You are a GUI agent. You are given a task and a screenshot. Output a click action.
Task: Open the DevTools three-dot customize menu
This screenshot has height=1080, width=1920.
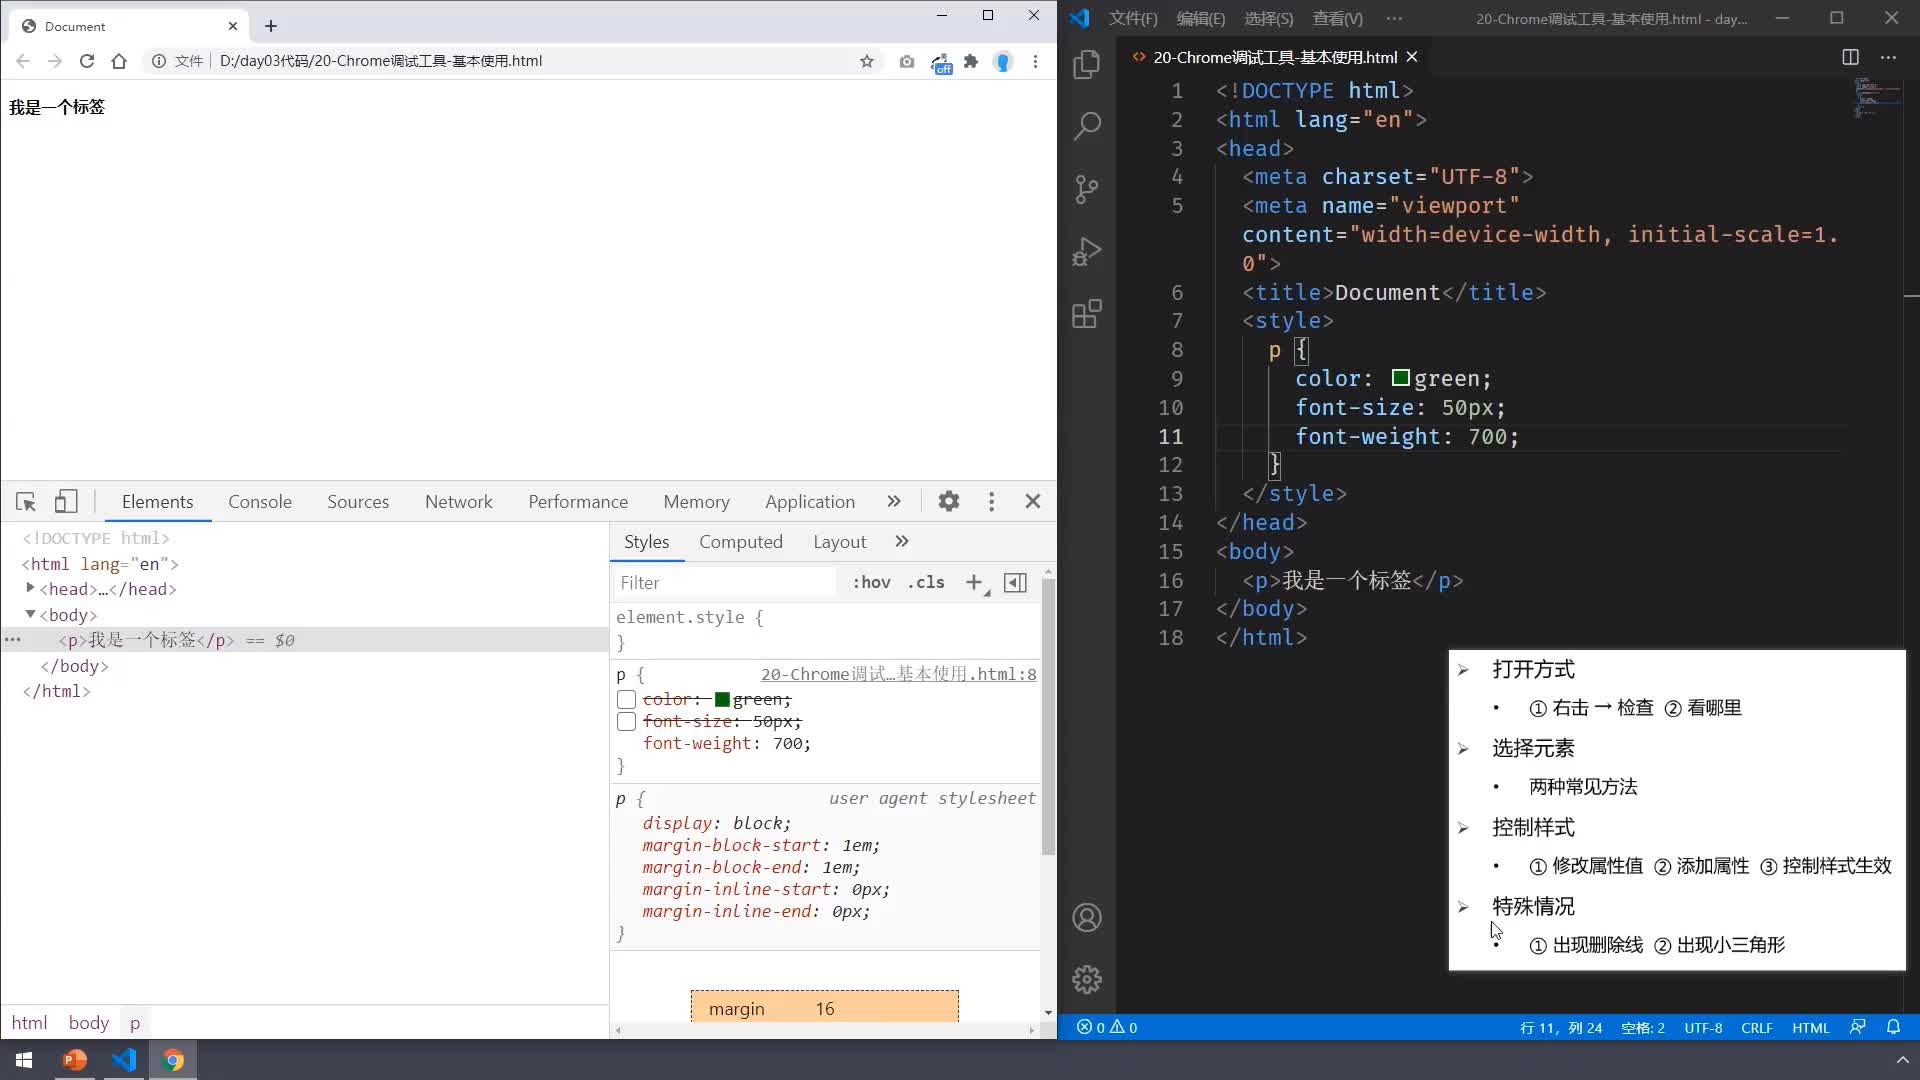pyautogui.click(x=991, y=501)
